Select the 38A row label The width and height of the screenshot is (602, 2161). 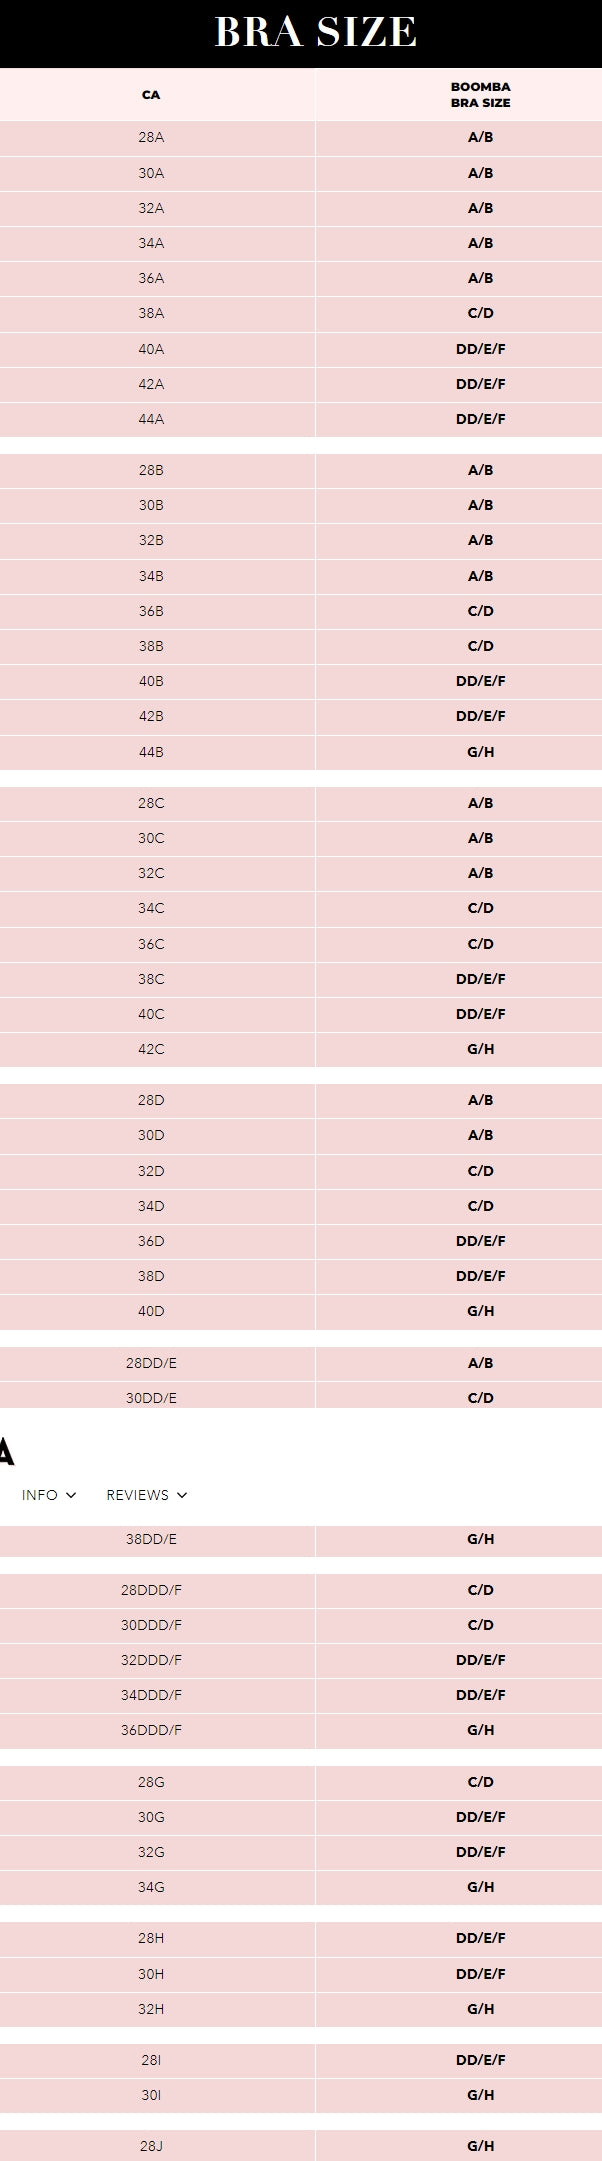pyautogui.click(x=151, y=313)
